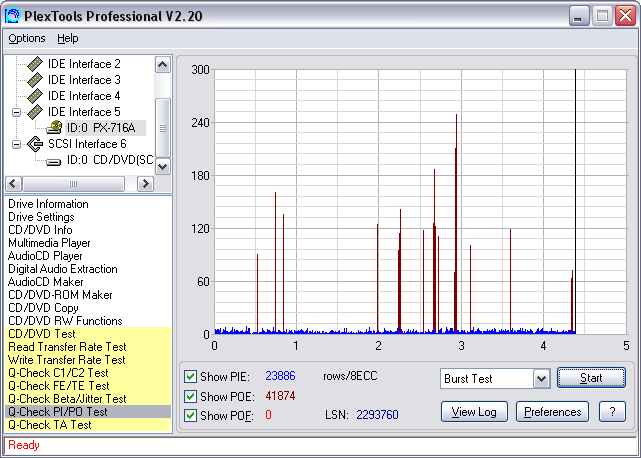Open CD/DVD-ROM Maker
641x458 pixels.
pos(60,295)
